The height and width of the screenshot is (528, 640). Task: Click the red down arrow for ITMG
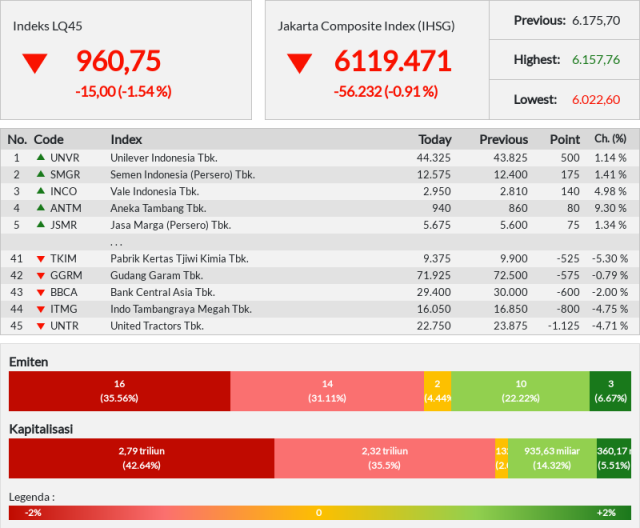click(x=41, y=309)
